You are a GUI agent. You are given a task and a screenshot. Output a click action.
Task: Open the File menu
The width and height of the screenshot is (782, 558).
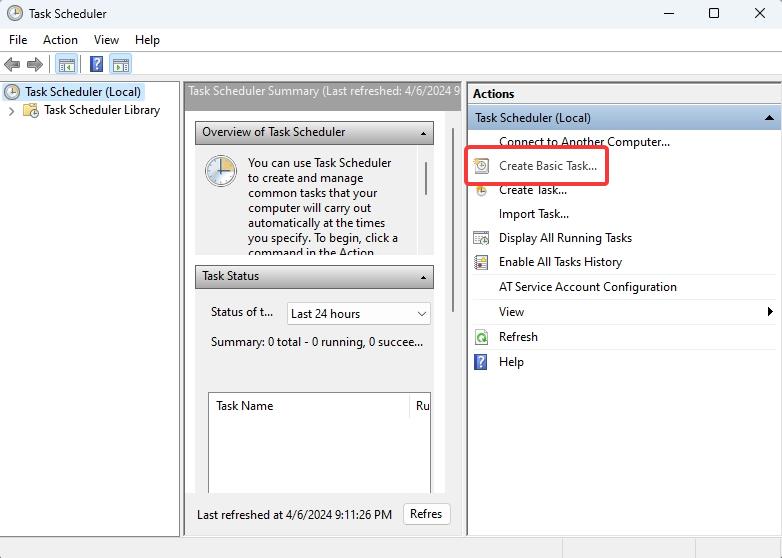tap(18, 40)
